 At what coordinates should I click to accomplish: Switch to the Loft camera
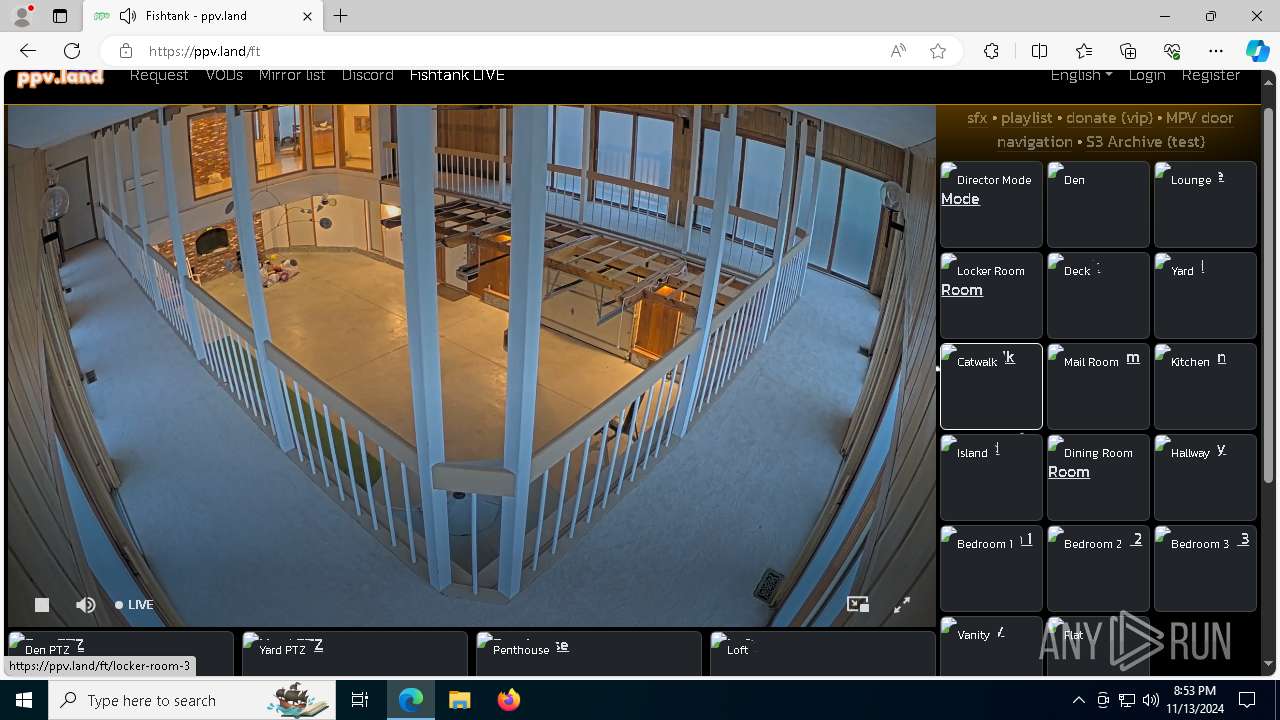tap(822, 653)
